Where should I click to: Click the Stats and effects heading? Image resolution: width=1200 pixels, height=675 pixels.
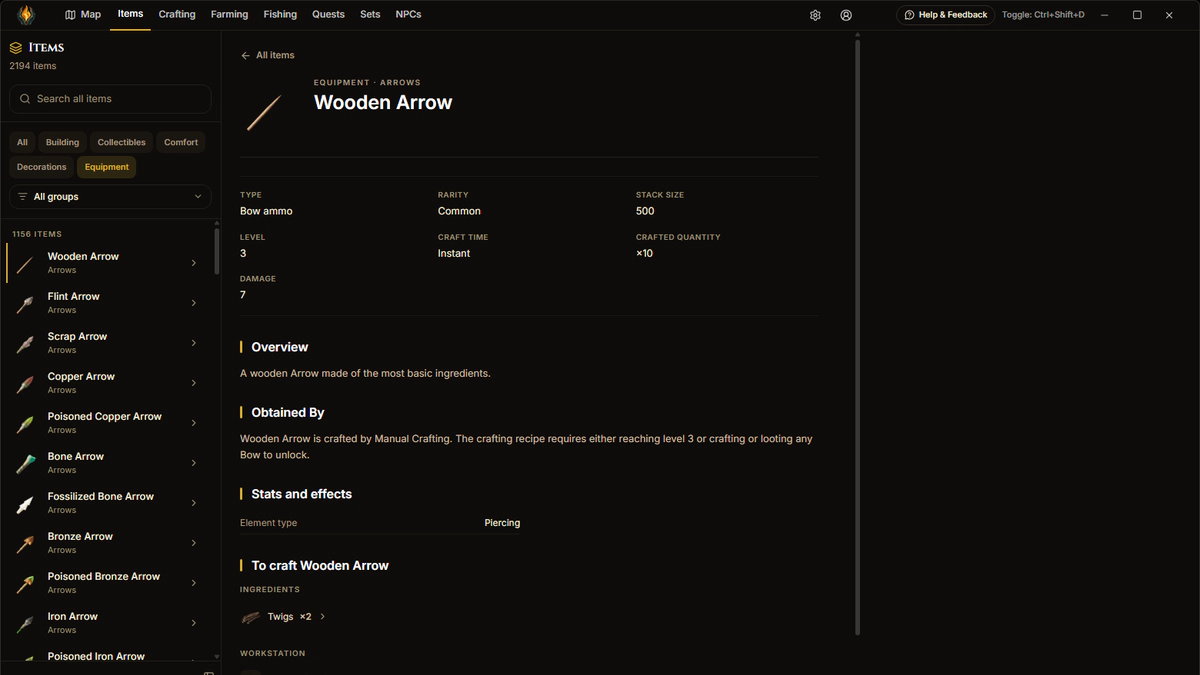click(x=302, y=494)
